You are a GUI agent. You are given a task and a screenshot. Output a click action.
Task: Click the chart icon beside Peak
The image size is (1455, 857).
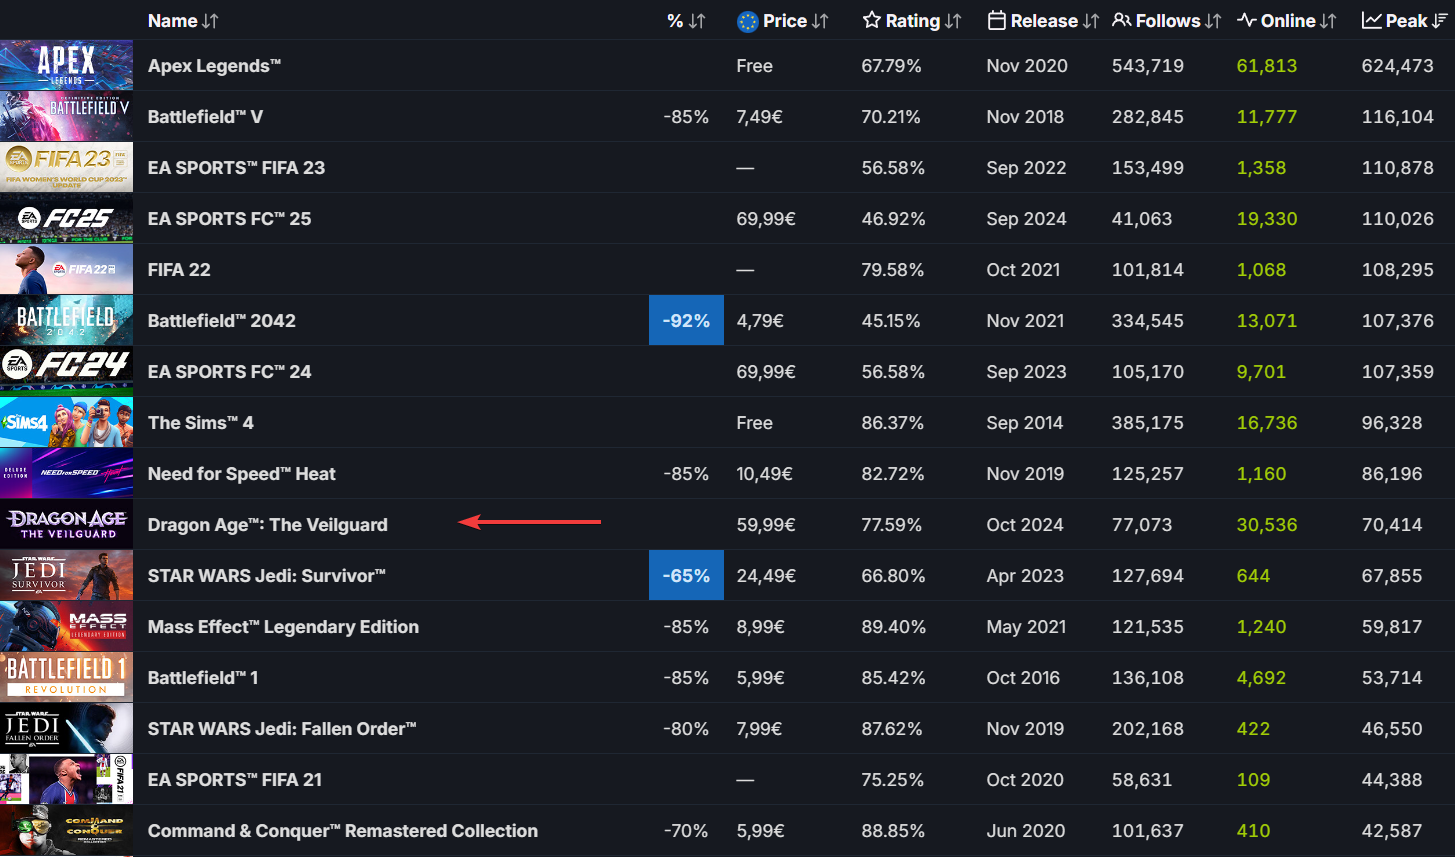point(1371,21)
